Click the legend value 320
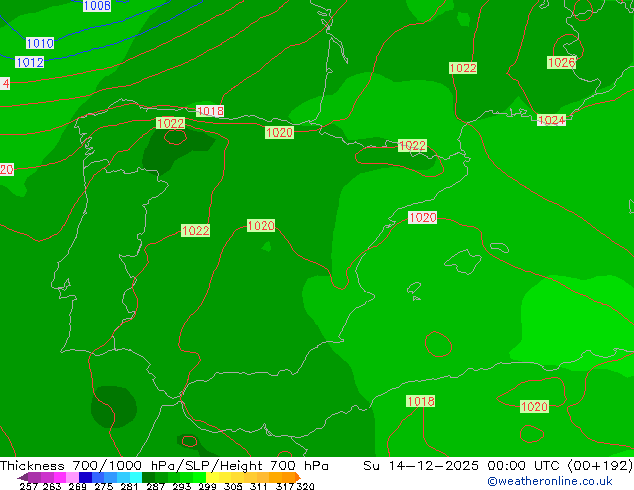The image size is (634, 490). (x=305, y=486)
